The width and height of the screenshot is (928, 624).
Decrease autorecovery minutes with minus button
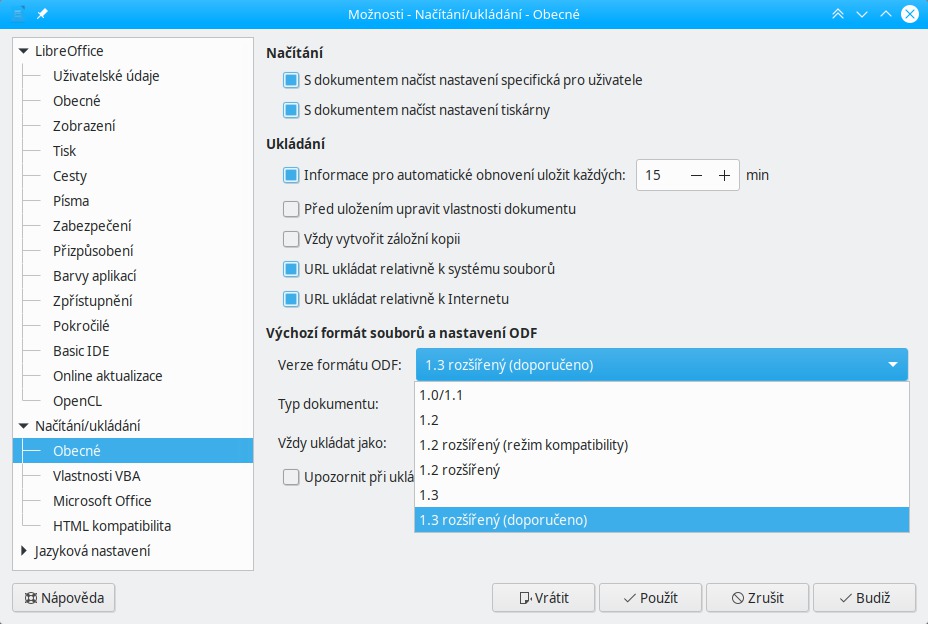pyautogui.click(x=697, y=175)
